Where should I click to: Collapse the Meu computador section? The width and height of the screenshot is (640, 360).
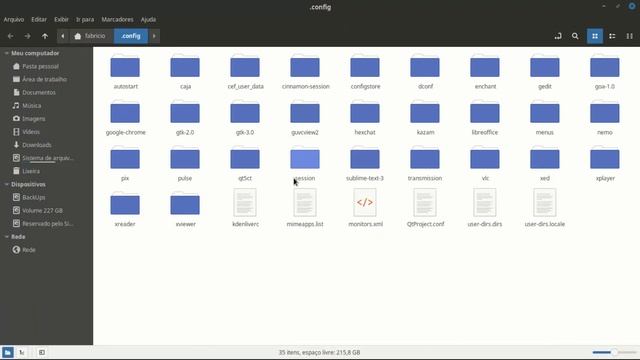coord(7,53)
